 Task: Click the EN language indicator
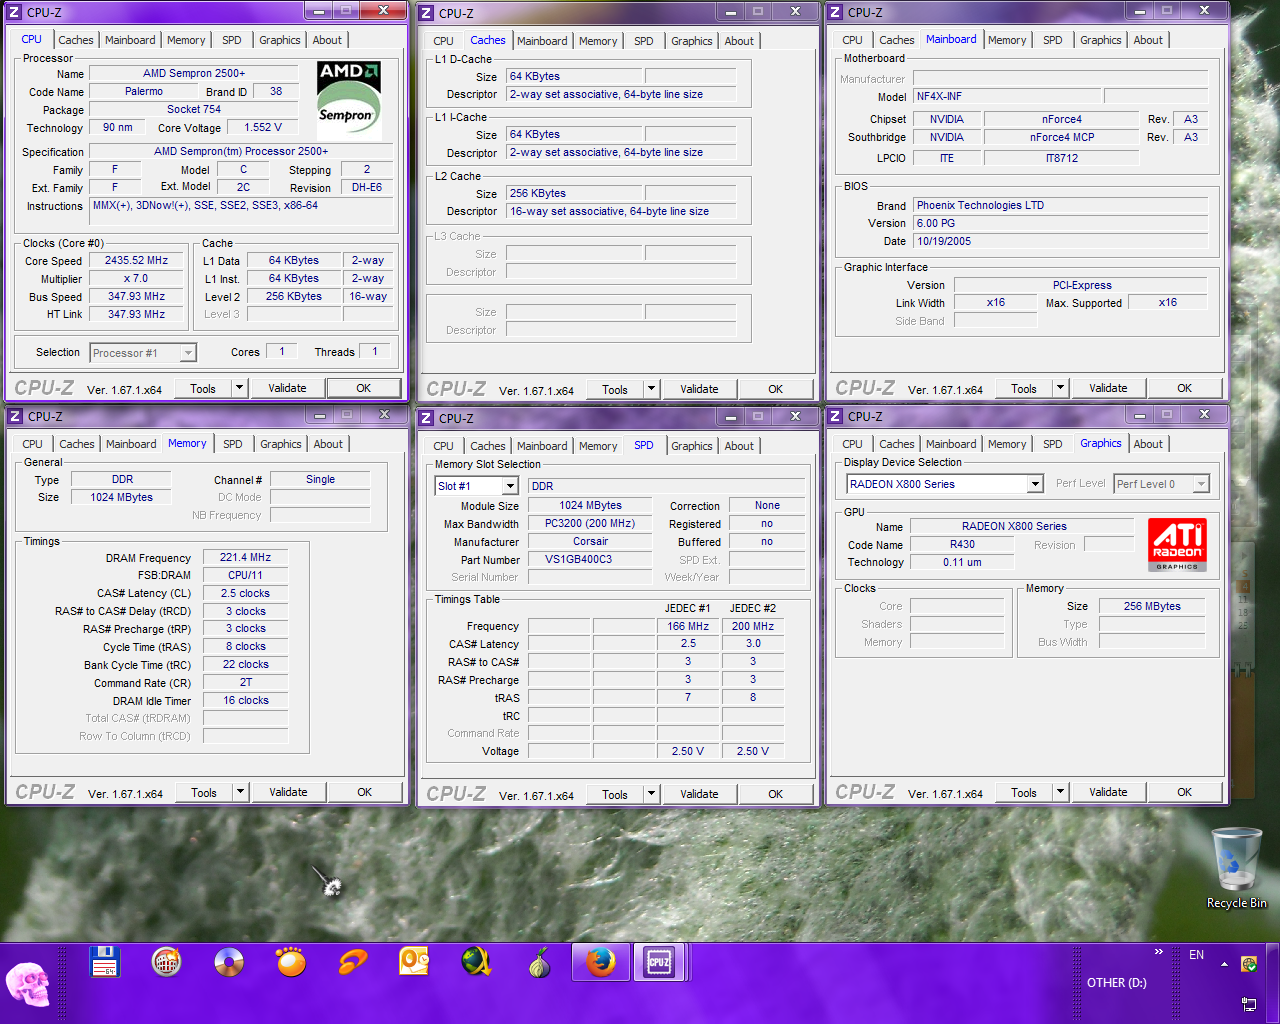coord(1196,955)
